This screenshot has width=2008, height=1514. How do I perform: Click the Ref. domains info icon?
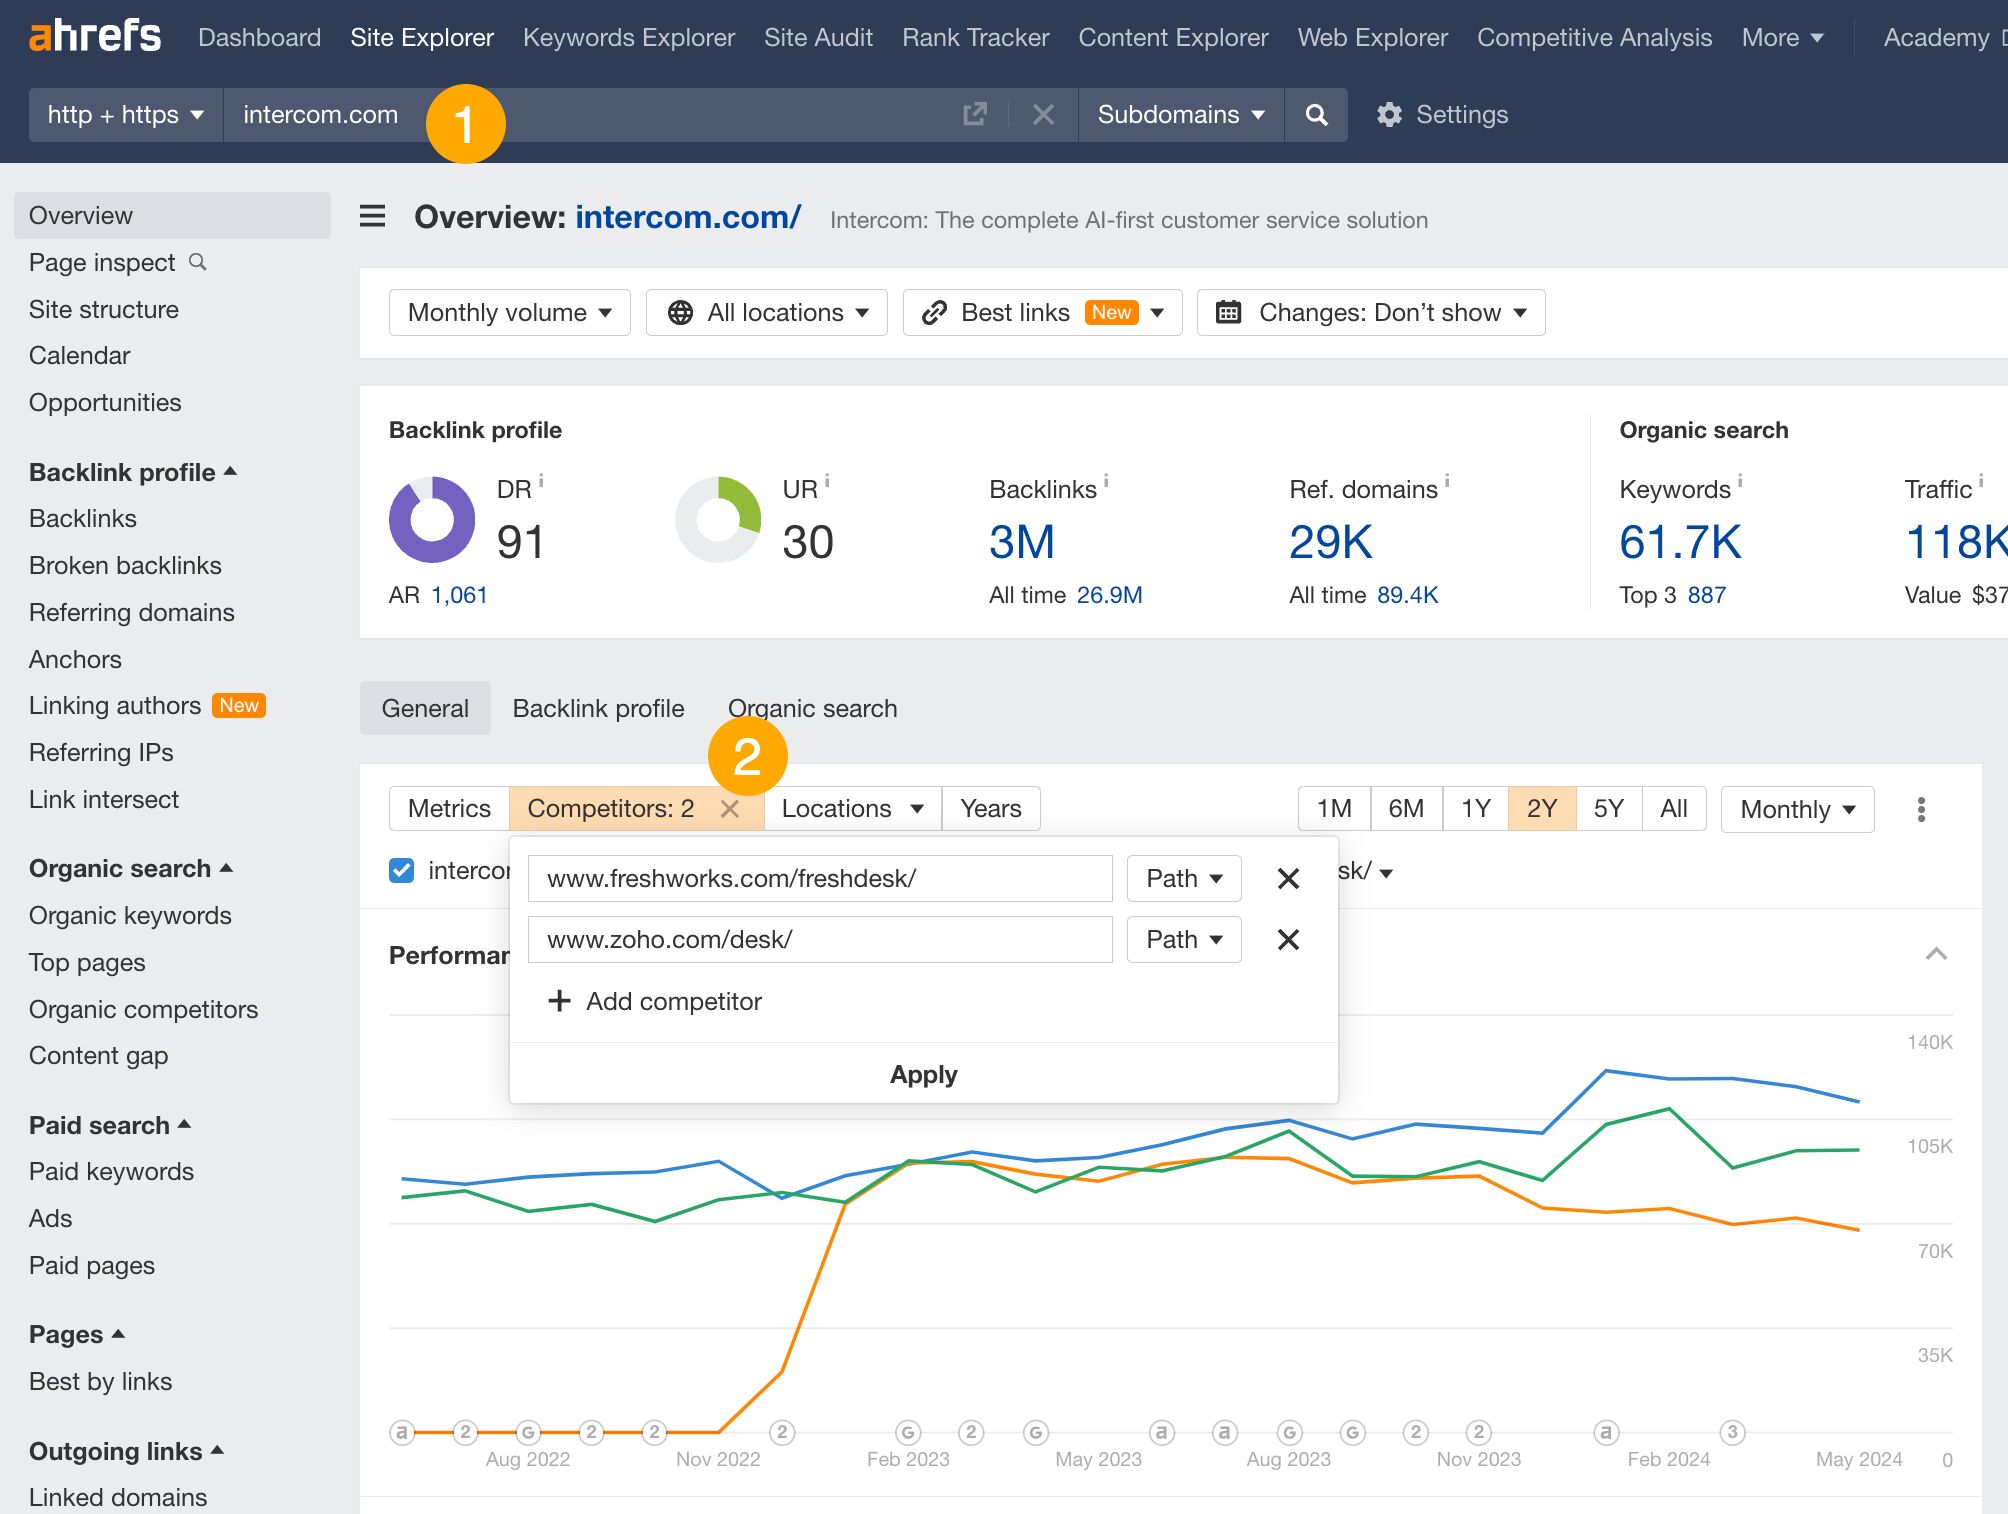[1447, 480]
